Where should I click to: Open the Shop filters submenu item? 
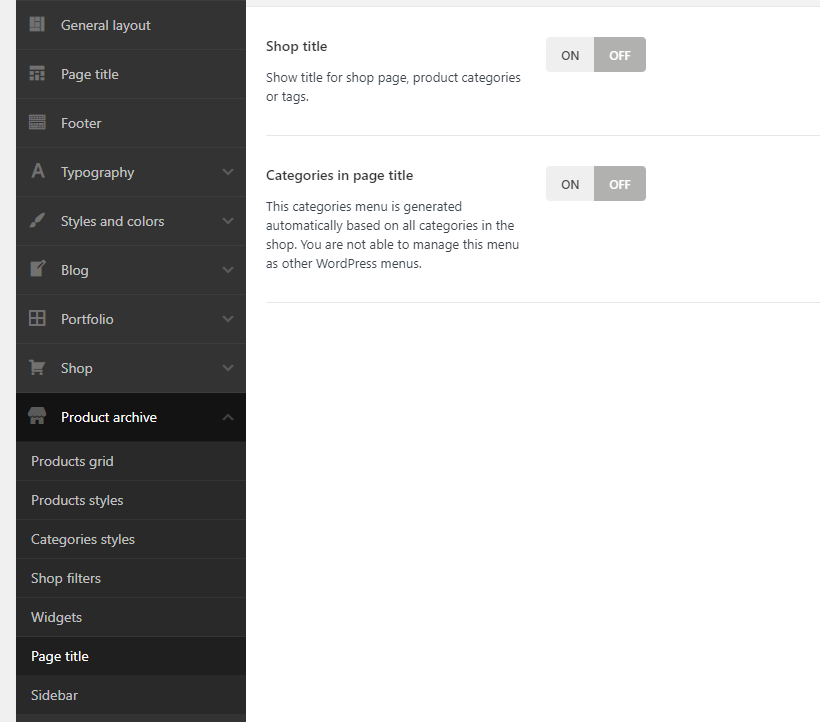(66, 578)
